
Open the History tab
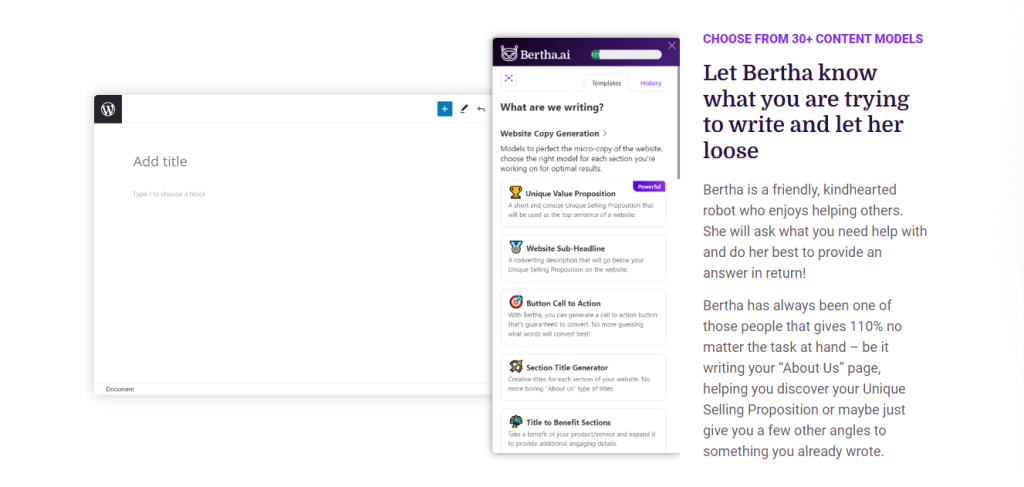coord(651,83)
